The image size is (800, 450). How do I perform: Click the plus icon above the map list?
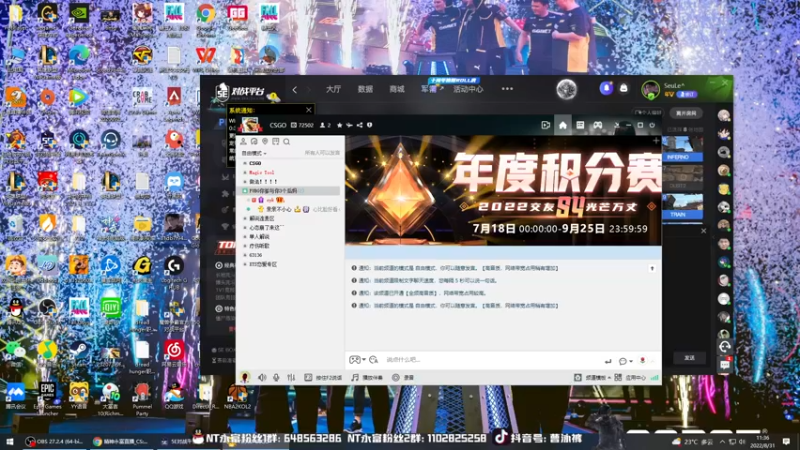pos(656,141)
